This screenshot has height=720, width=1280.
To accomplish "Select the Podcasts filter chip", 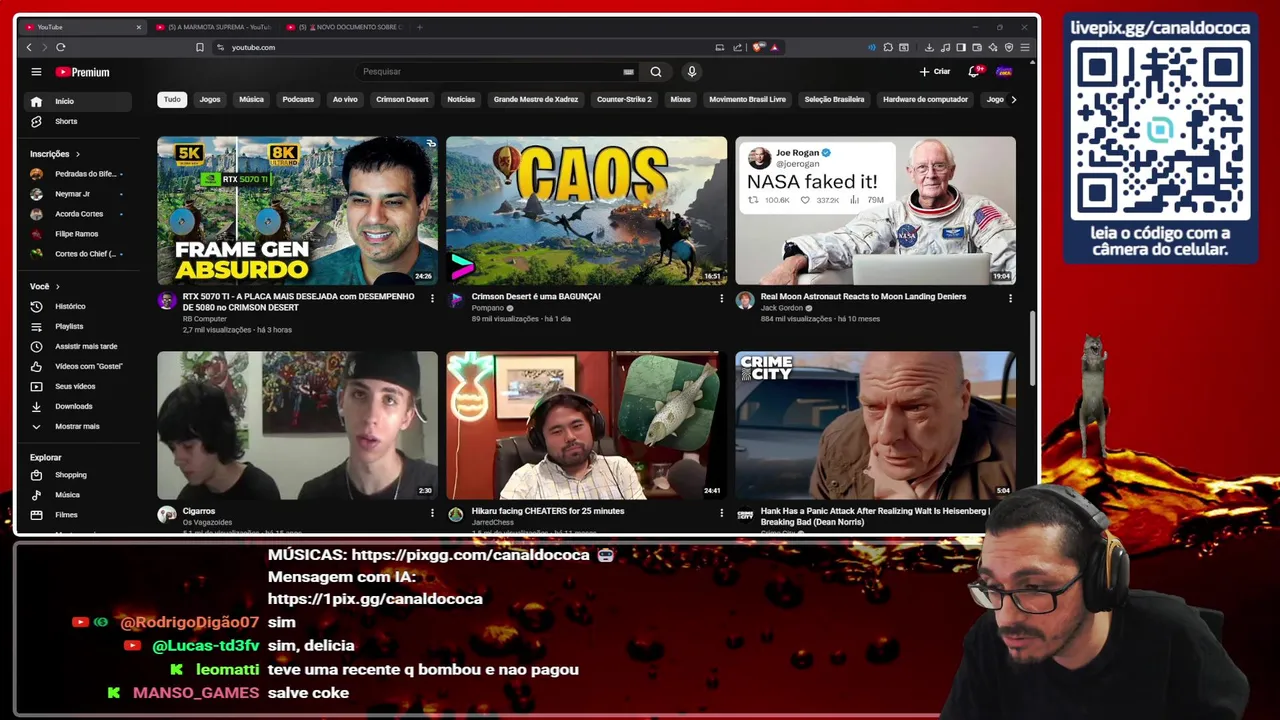I will (298, 99).
